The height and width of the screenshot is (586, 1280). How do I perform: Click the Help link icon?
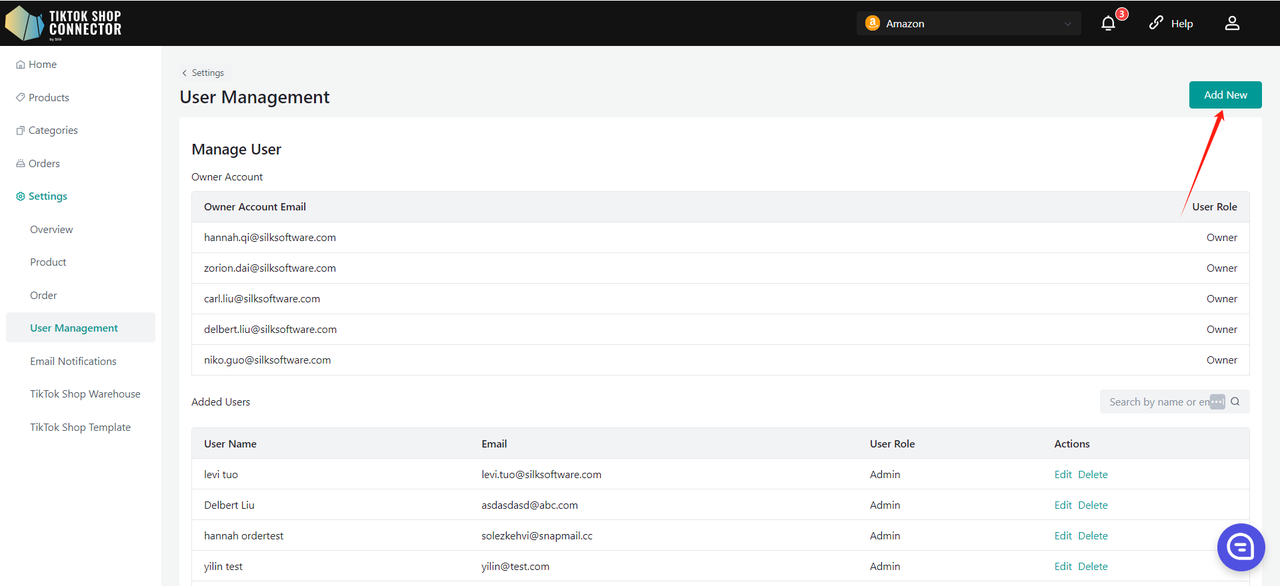1156,23
